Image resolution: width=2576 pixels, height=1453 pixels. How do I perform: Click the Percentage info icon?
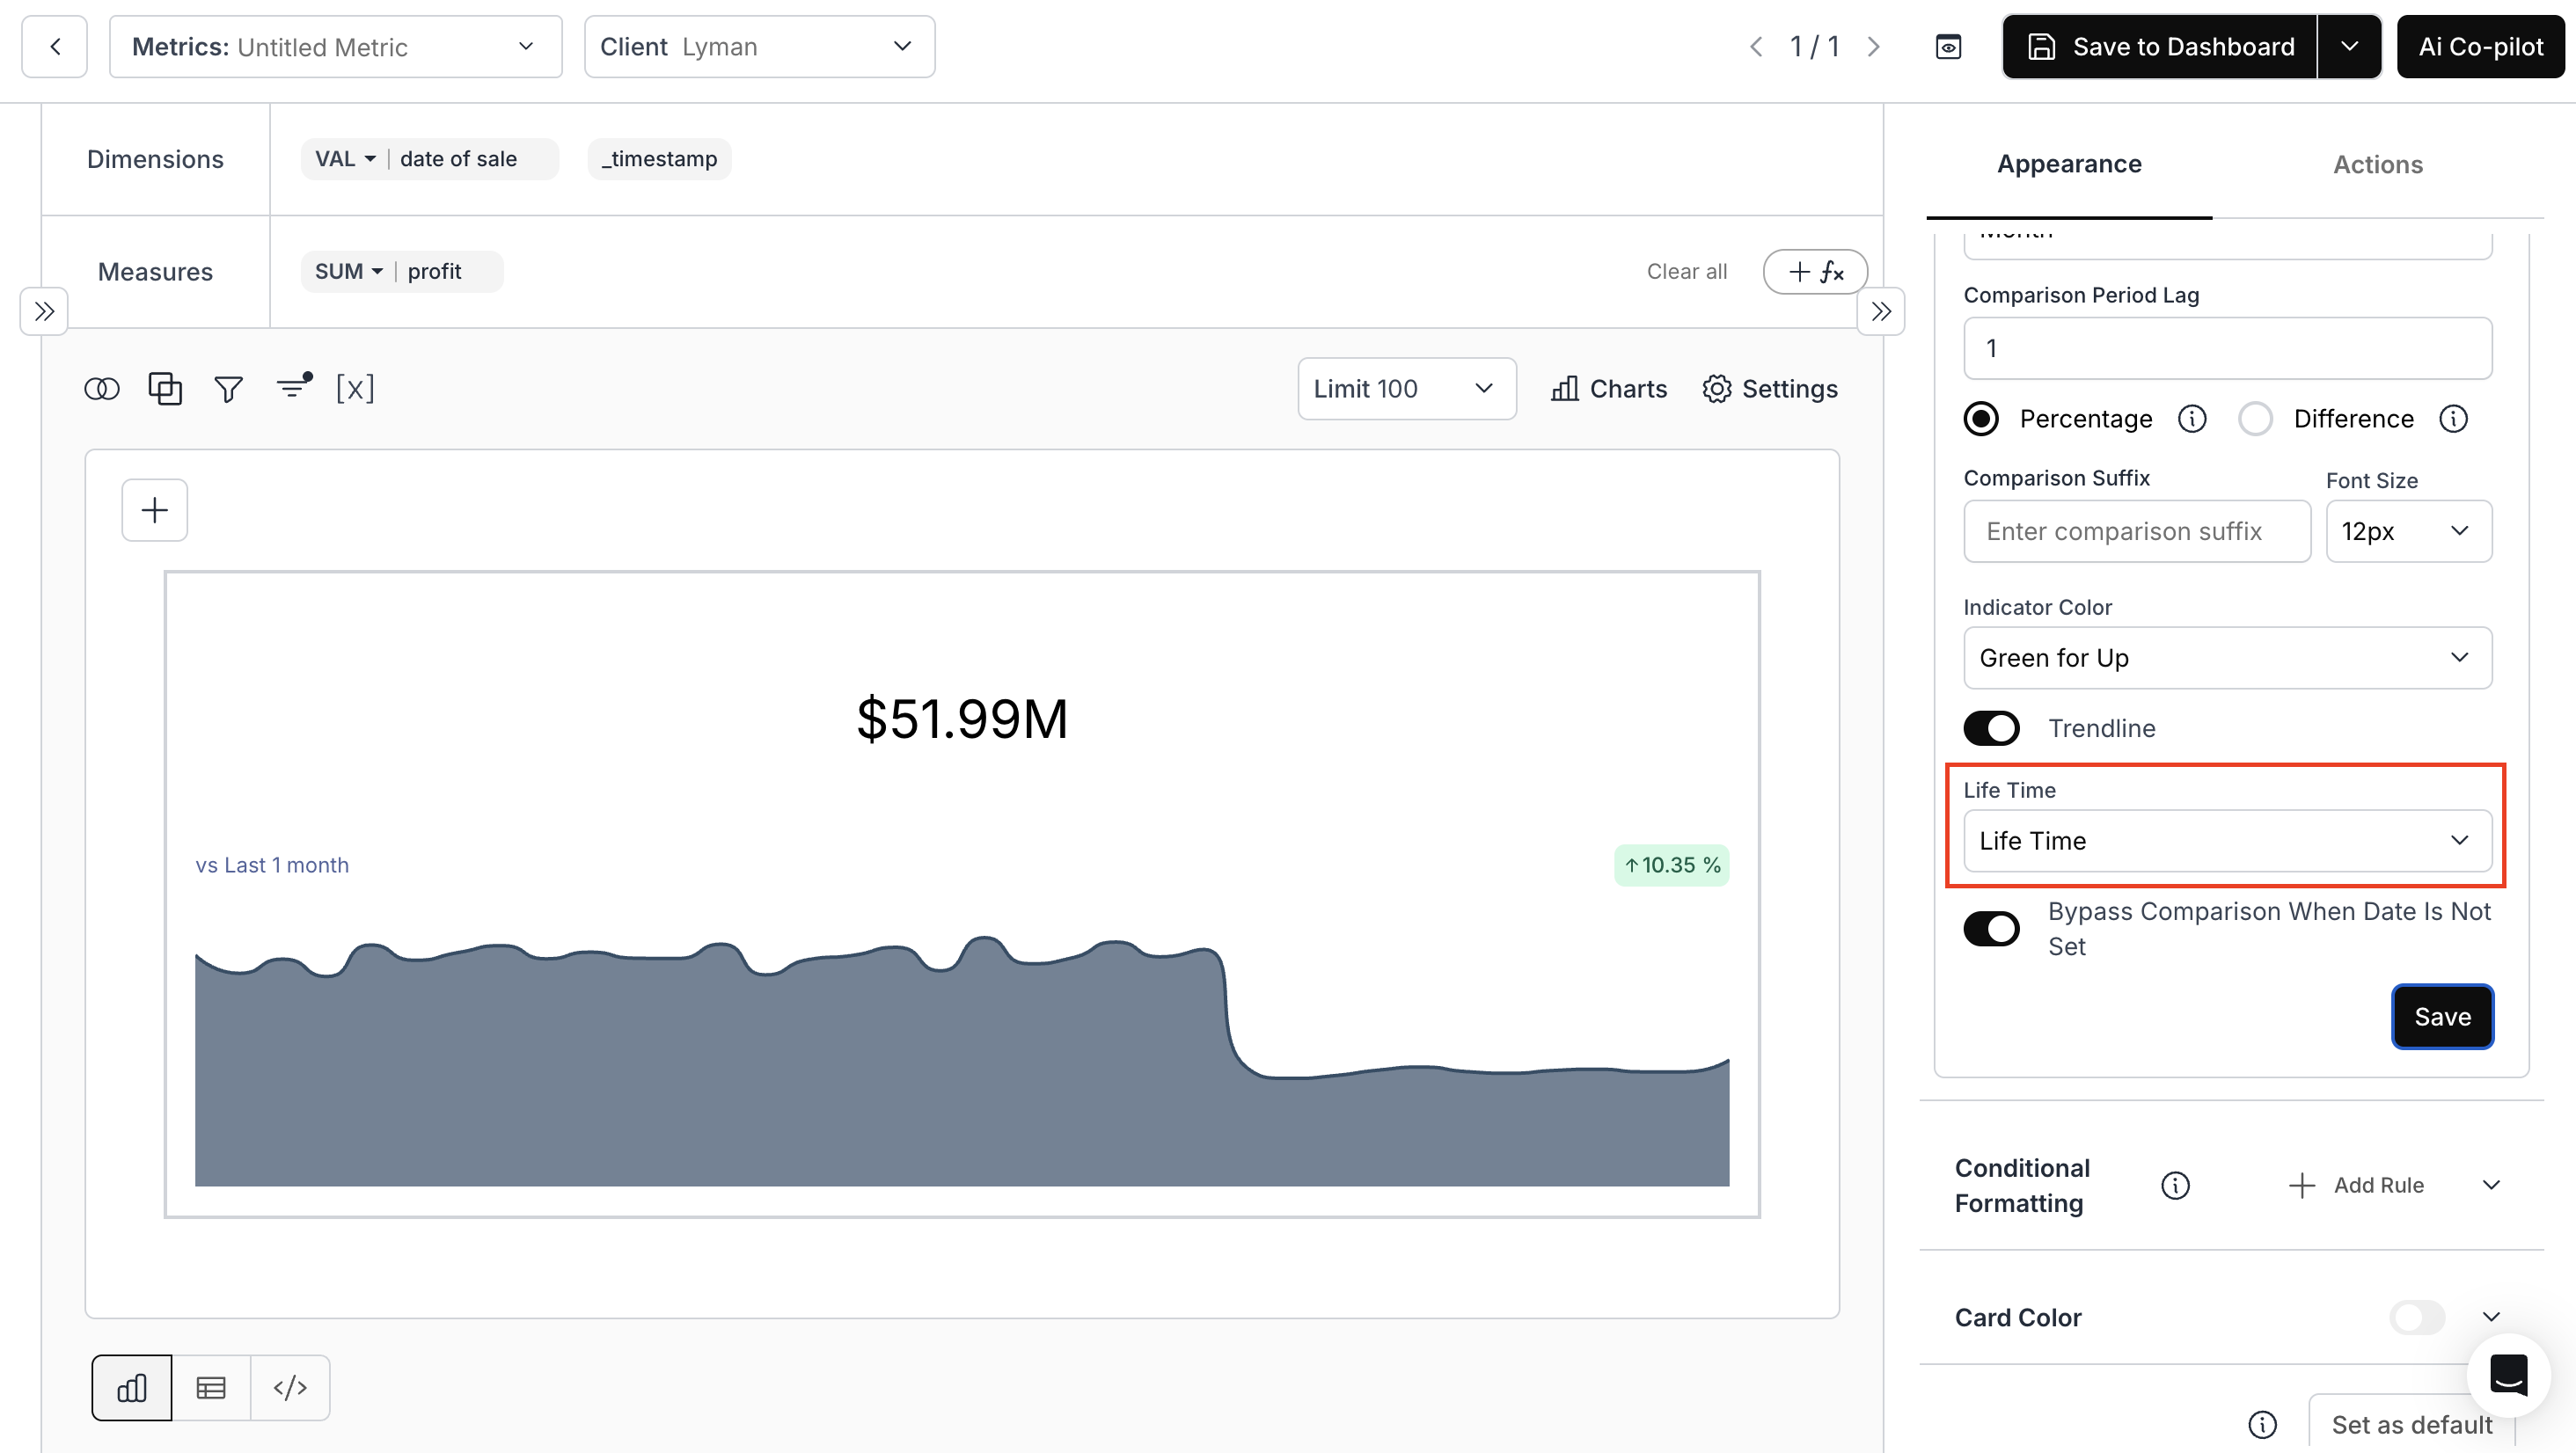2192,418
